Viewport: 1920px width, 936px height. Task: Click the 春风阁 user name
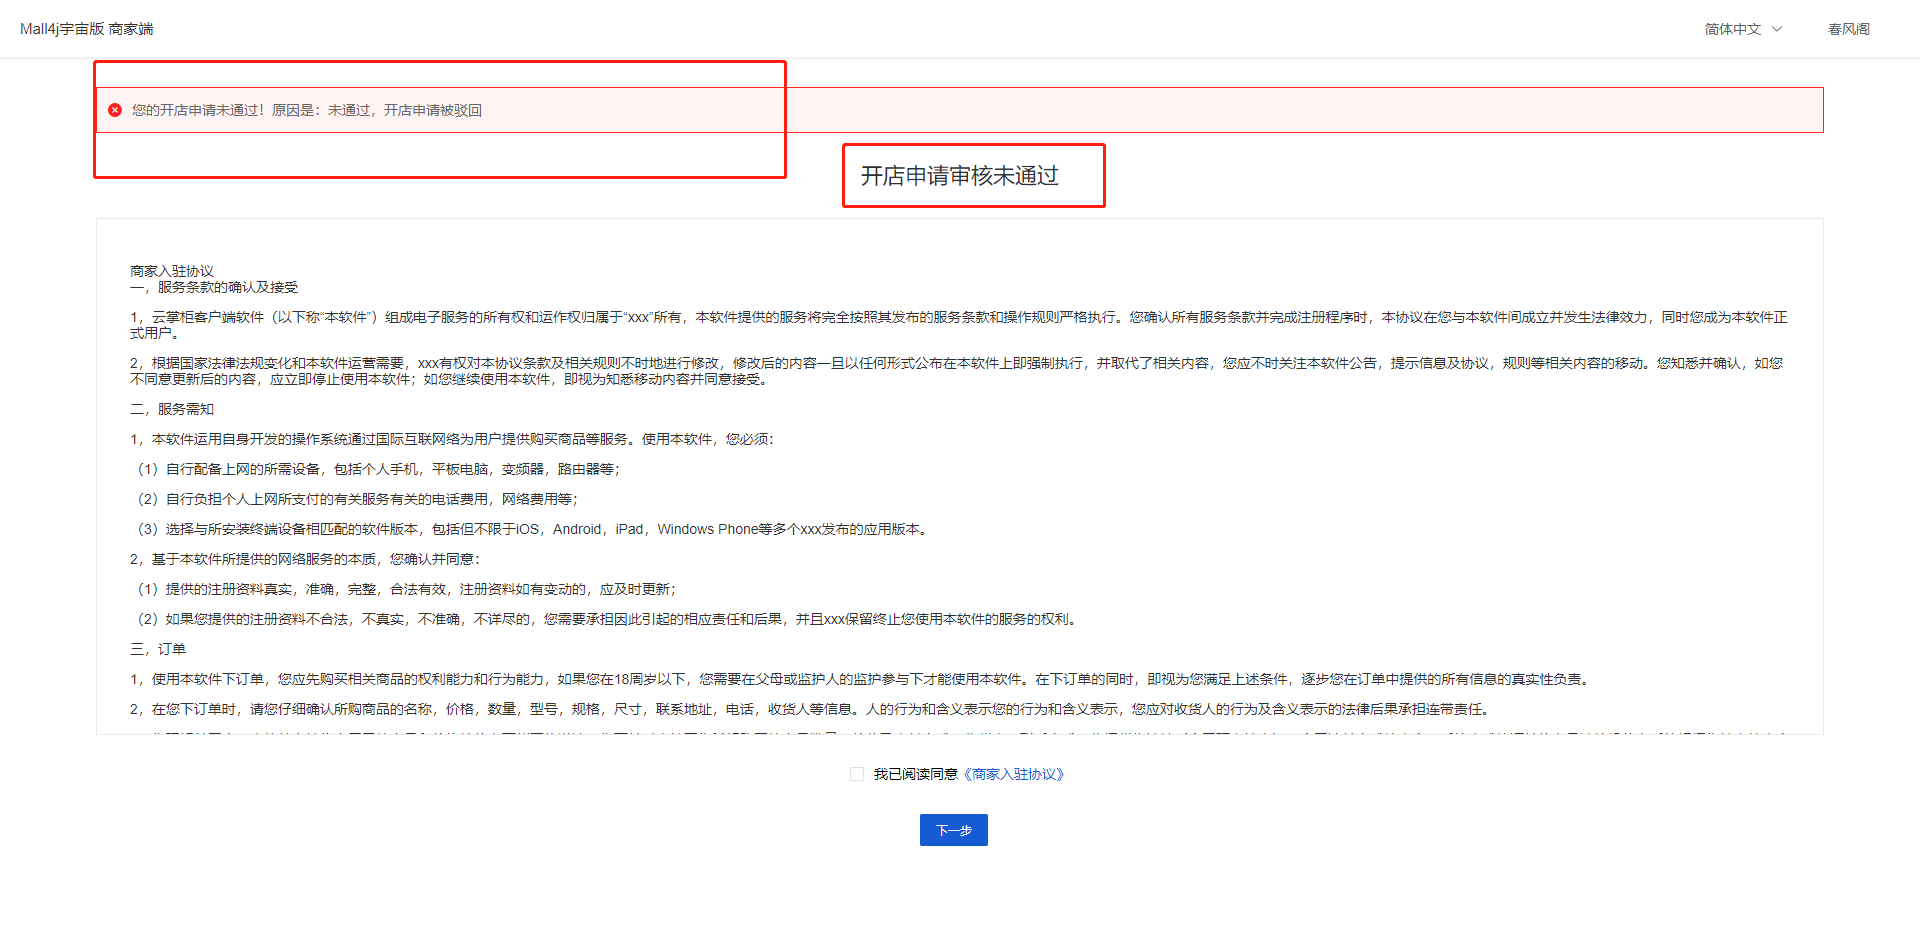(x=1848, y=29)
